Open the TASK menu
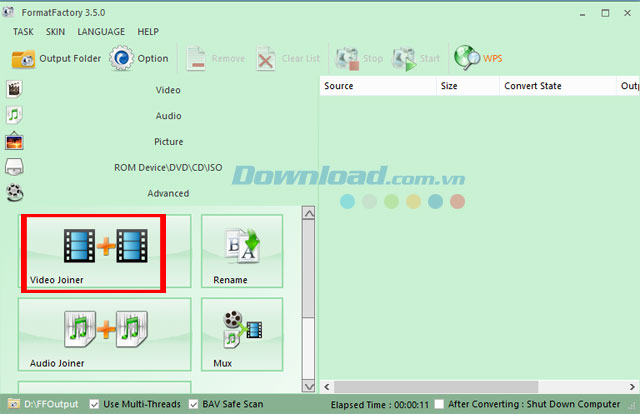The image size is (640, 414). pyautogui.click(x=23, y=32)
